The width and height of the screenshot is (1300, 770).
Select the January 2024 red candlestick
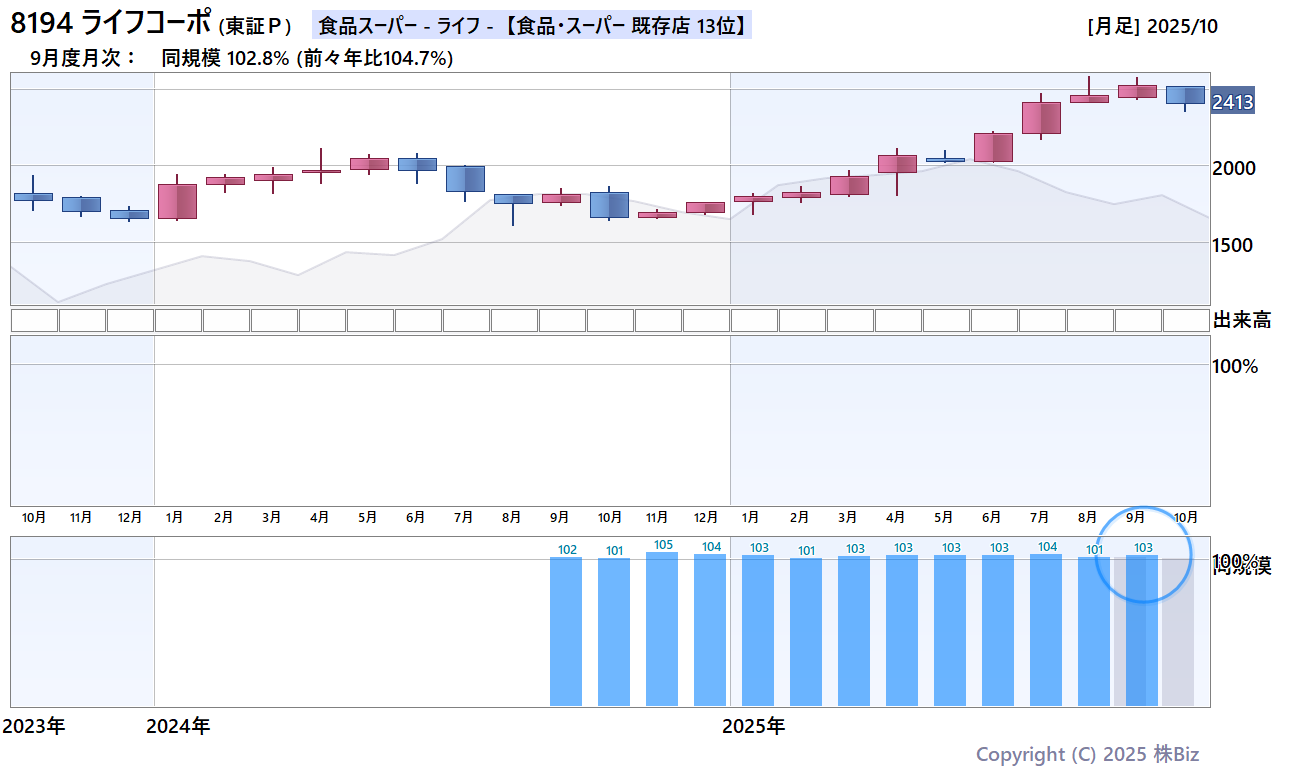click(x=177, y=201)
